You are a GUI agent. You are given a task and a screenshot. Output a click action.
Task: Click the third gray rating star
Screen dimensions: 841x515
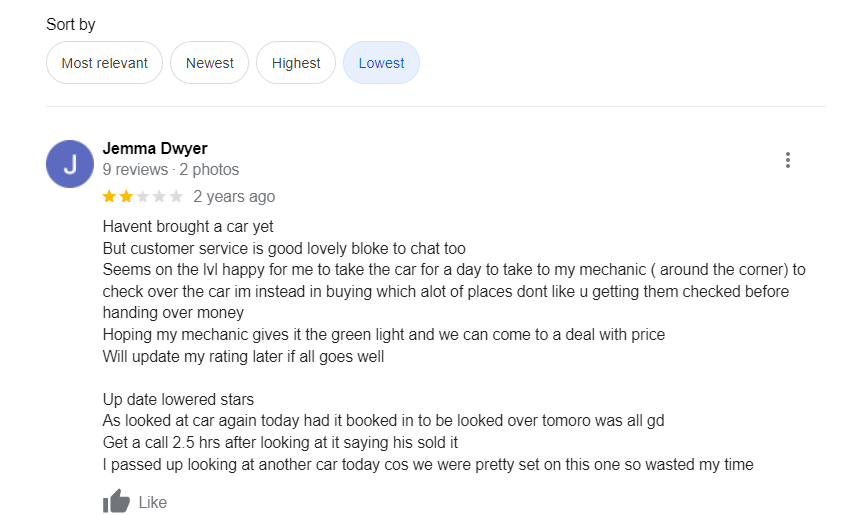tap(143, 196)
